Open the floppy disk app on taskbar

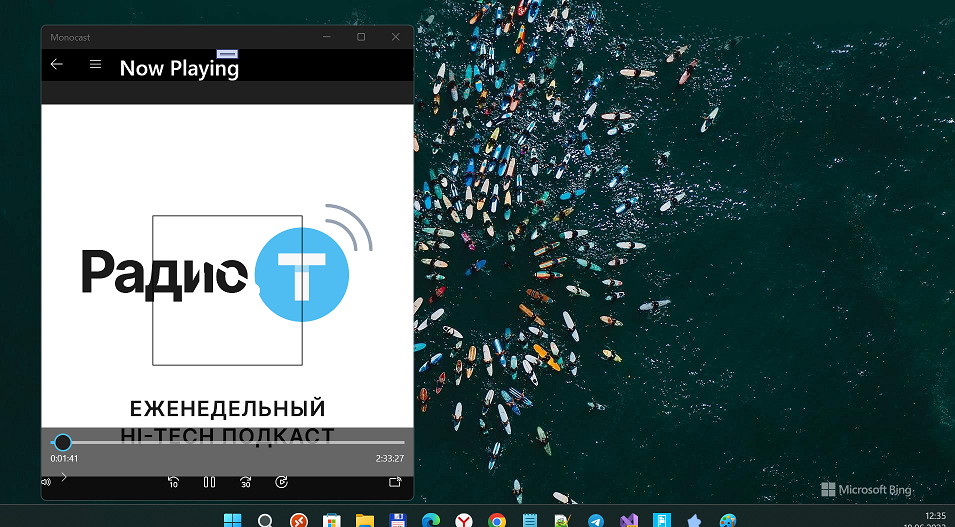pos(398,521)
